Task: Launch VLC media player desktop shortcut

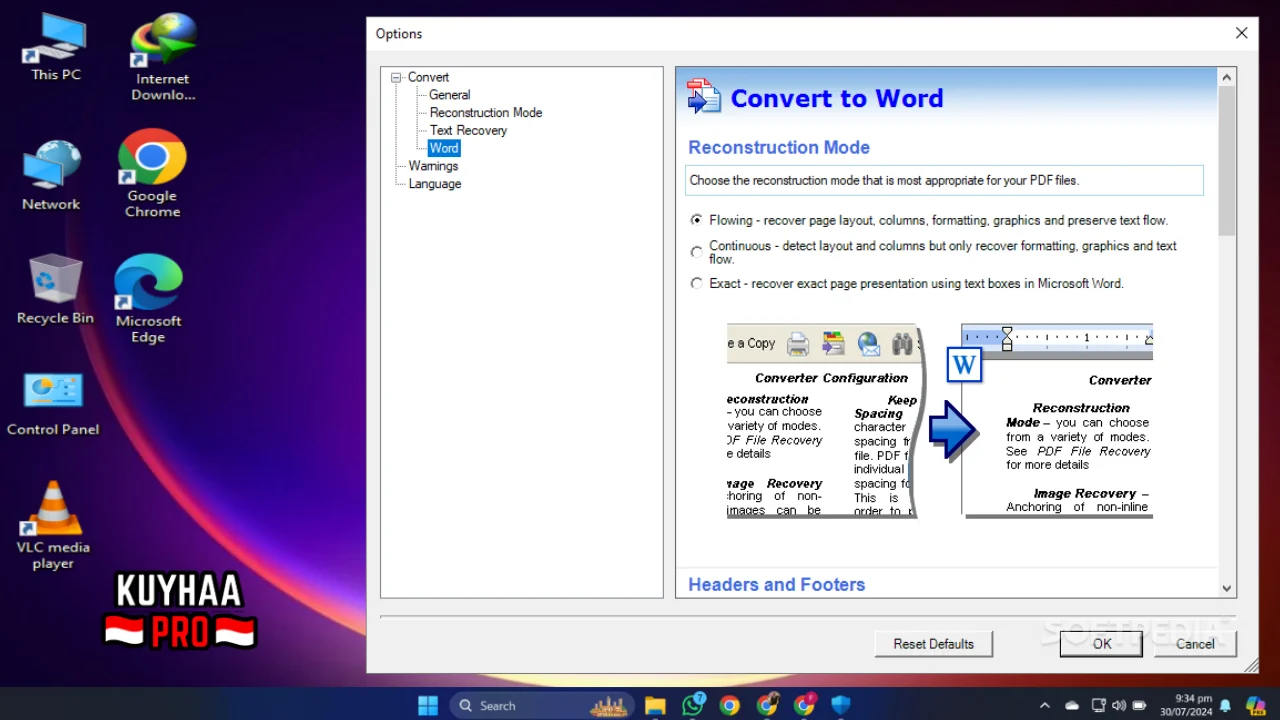Action: click(53, 525)
